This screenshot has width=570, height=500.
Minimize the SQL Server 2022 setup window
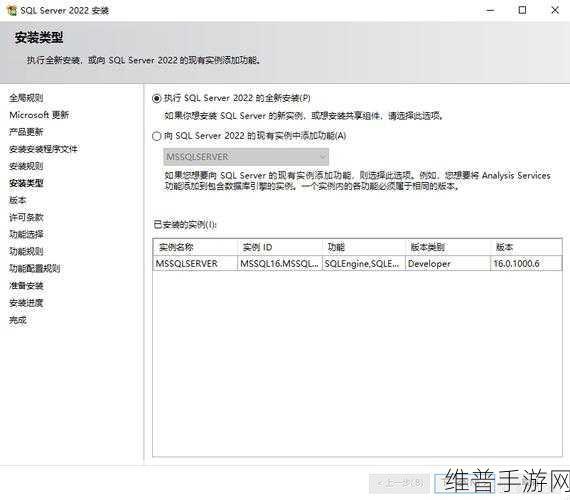coord(490,10)
